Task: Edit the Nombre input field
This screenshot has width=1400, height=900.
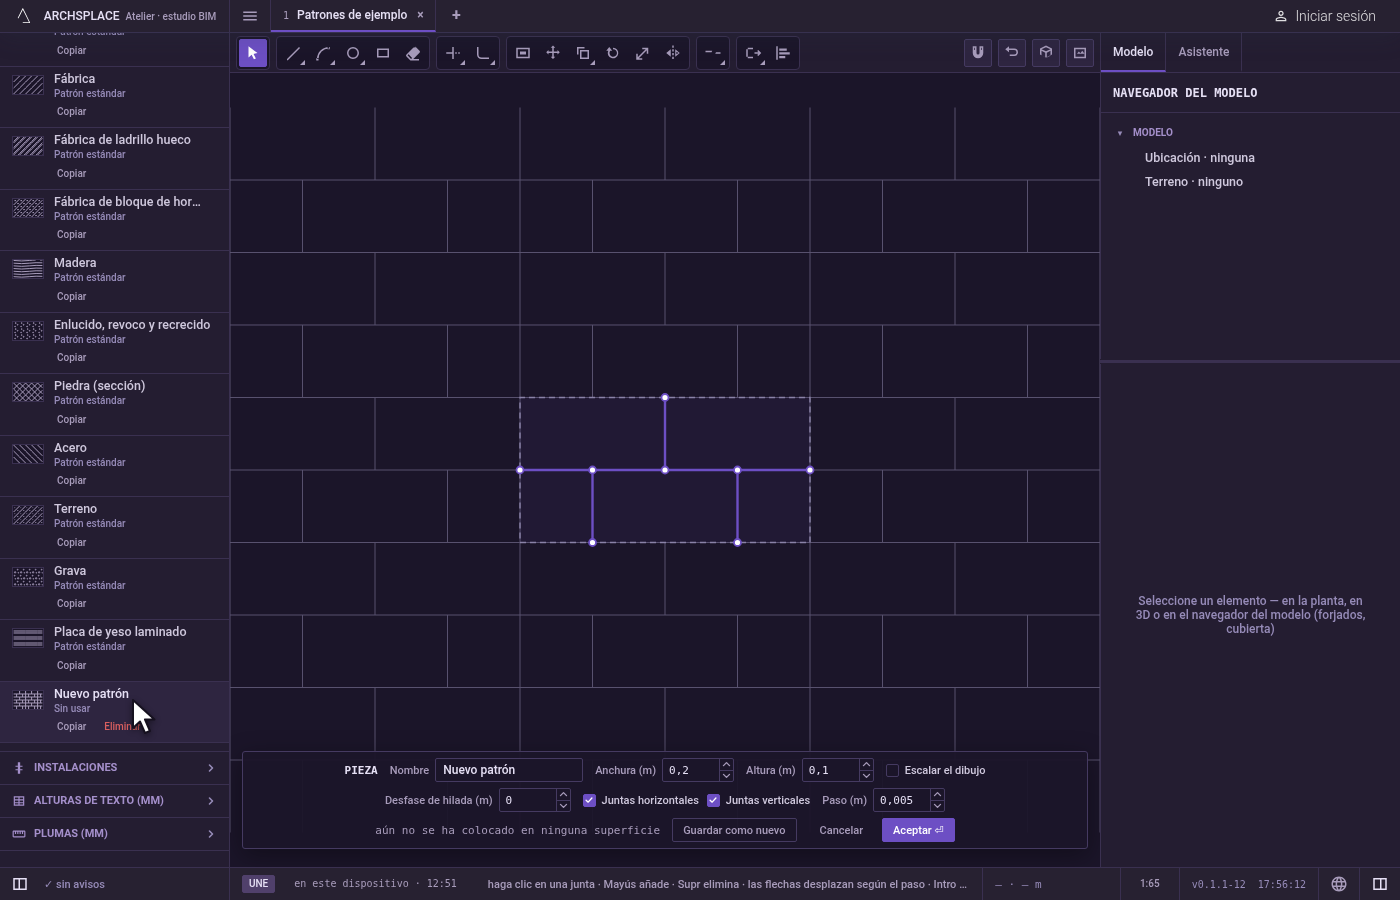Action: coord(509,770)
